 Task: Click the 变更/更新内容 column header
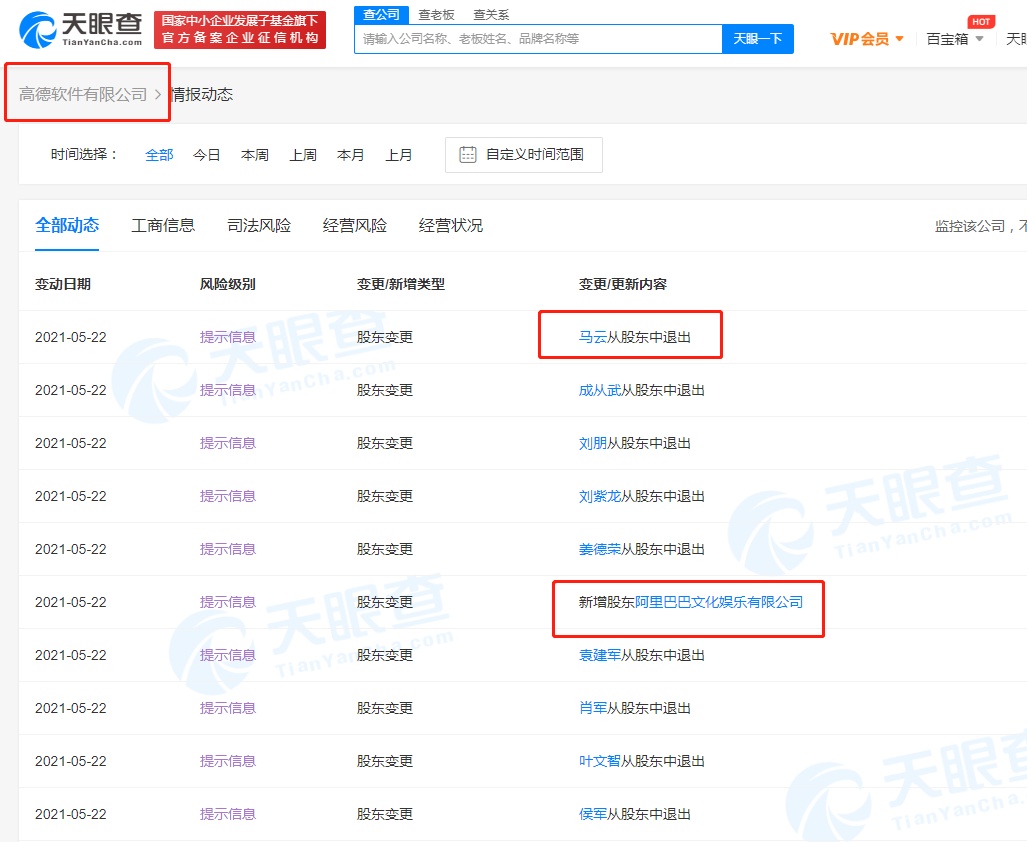coord(623,284)
